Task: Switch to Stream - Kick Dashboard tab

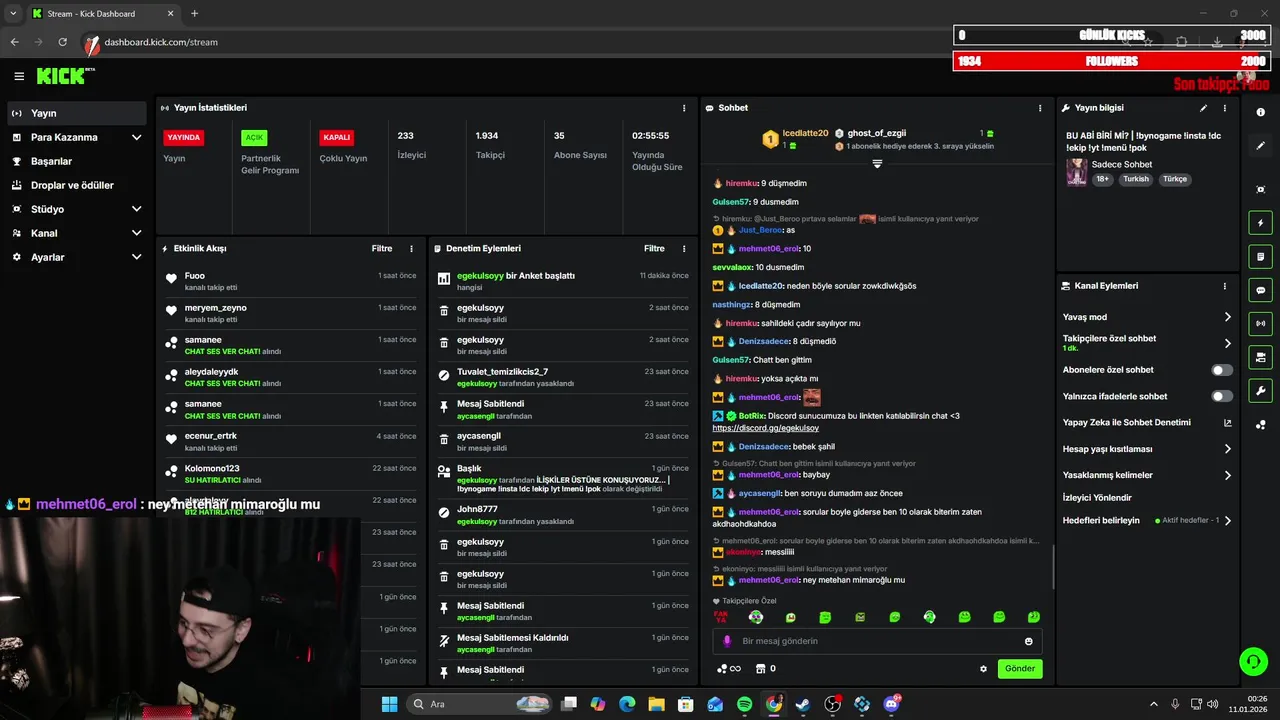Action: [x=103, y=14]
